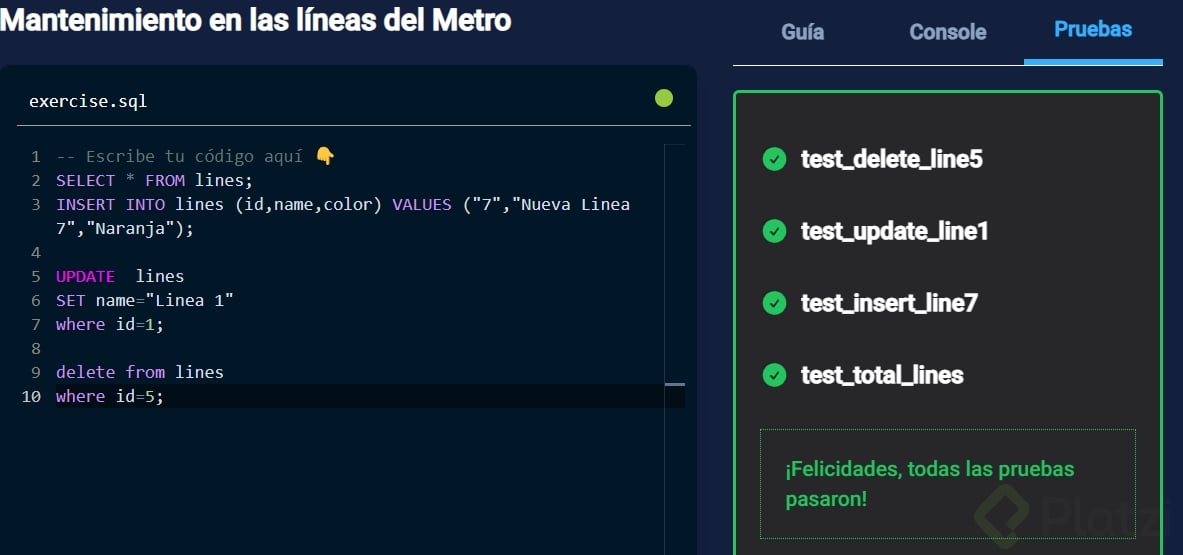1183x555 pixels.
Task: Click the green check beside test_insert_line7
Action: tap(774, 303)
